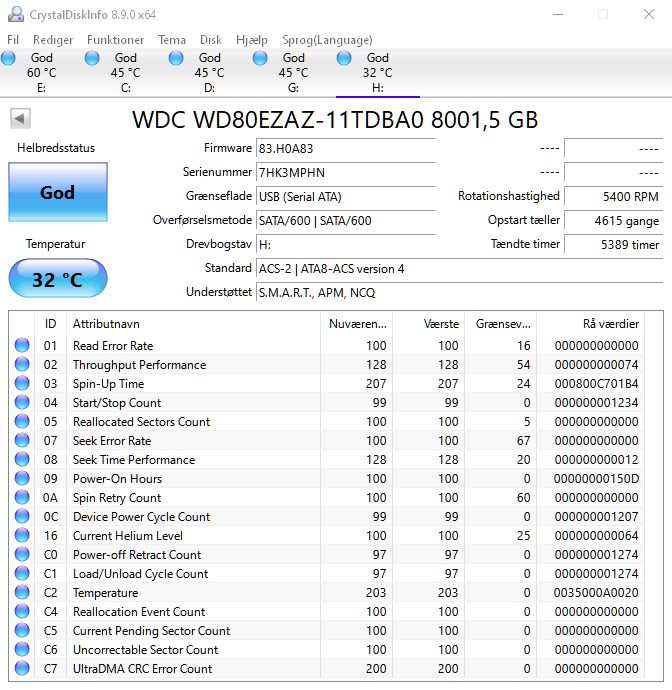Open the Tema menu

pos(172,40)
